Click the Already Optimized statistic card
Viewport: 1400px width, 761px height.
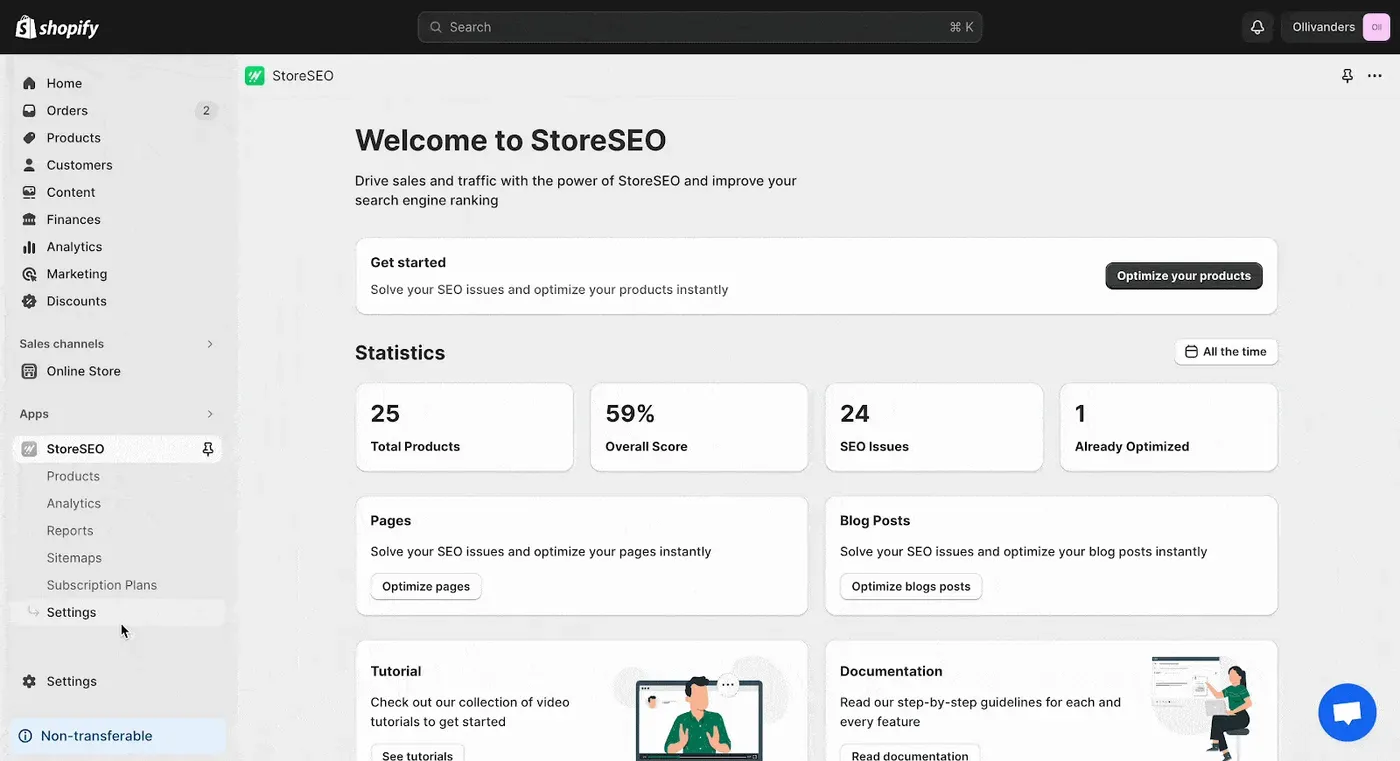1169,427
